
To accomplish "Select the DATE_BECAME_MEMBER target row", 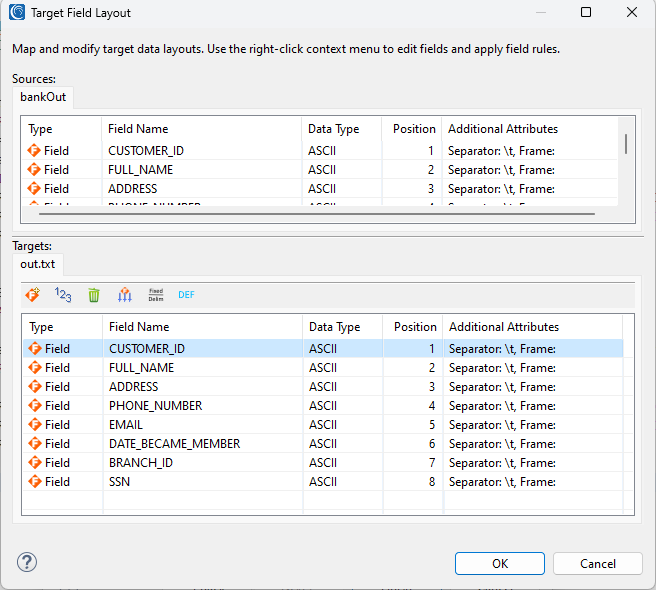I will click(323, 444).
